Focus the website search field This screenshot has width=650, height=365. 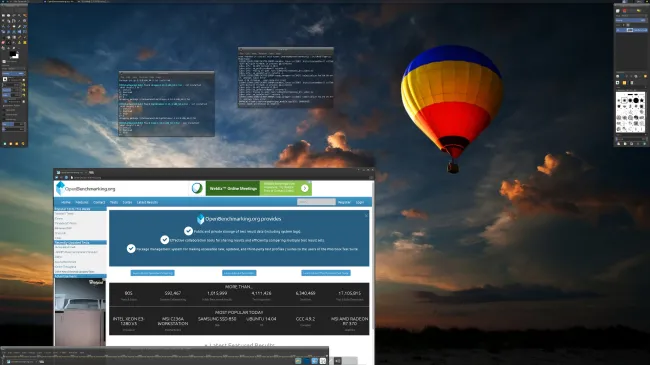(x=316, y=202)
